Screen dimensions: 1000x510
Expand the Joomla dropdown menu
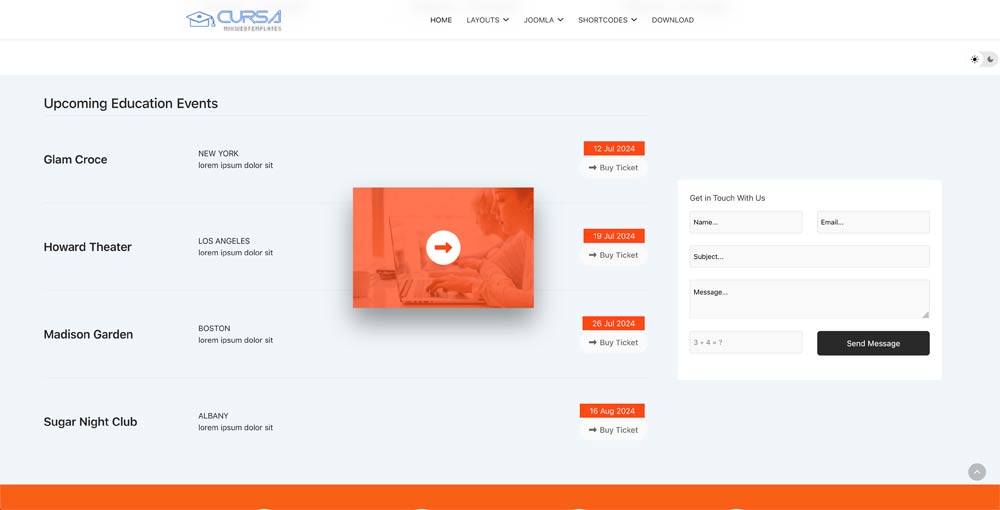click(543, 20)
